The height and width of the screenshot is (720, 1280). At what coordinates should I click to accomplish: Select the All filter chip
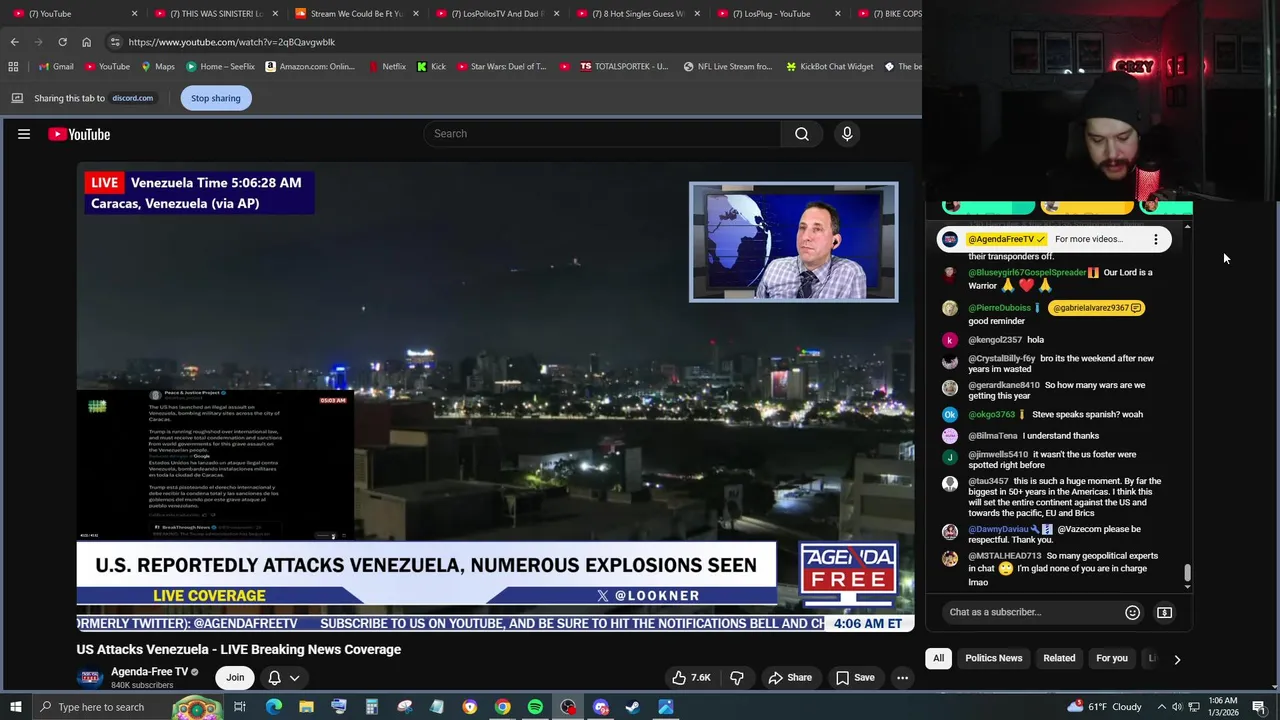point(938,659)
